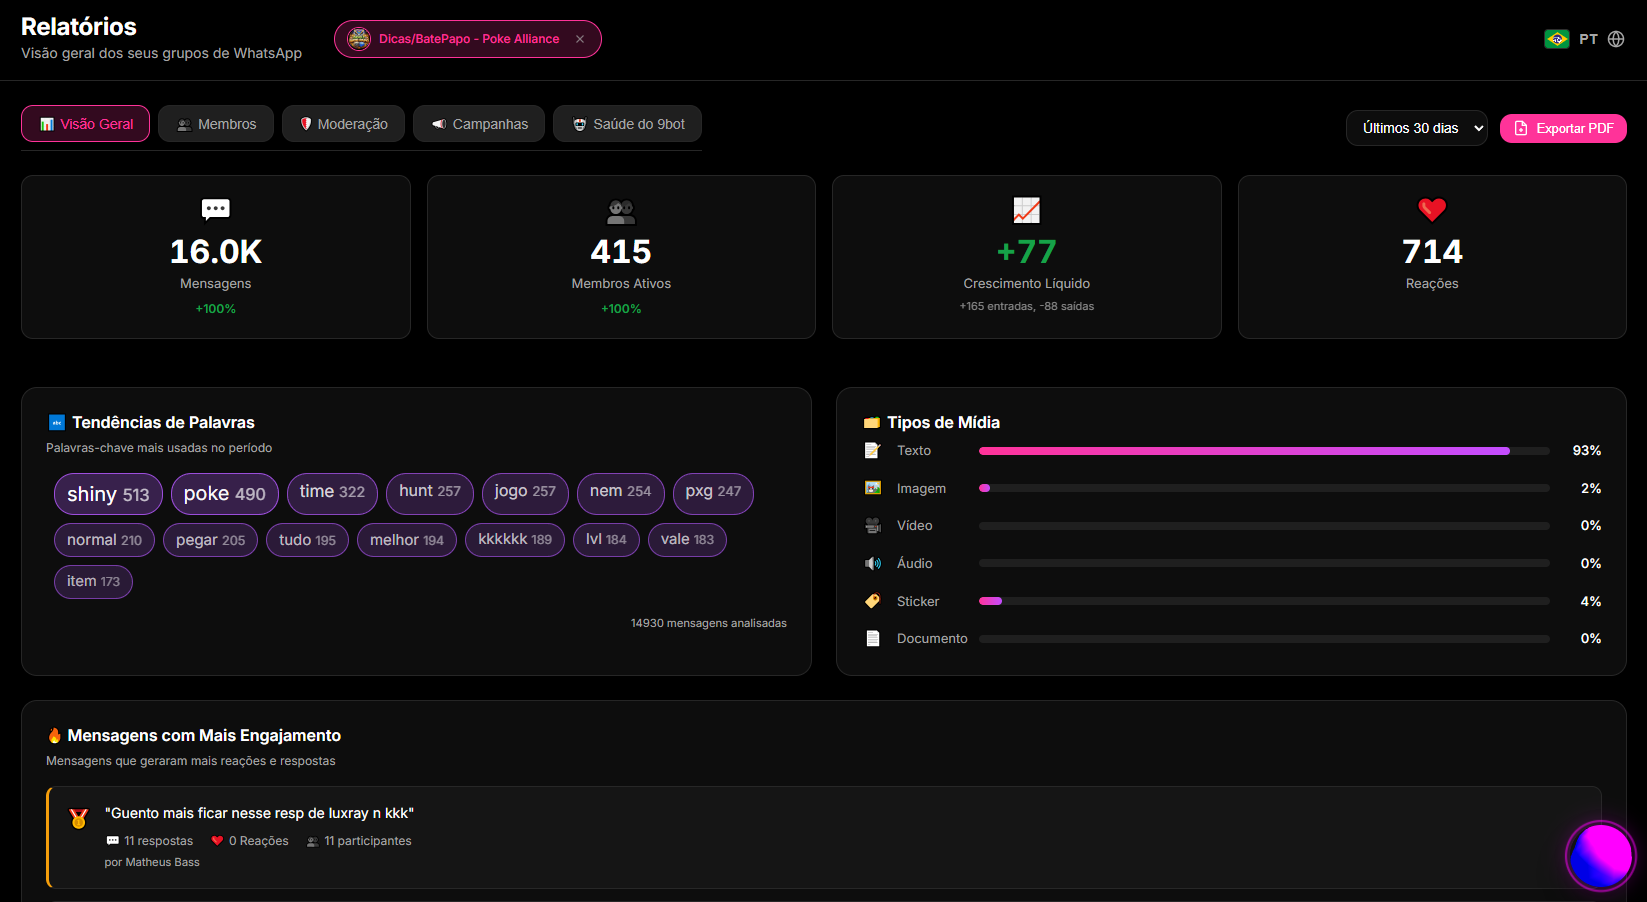
Task: Go to the Campanhas tab
Action: 479,124
